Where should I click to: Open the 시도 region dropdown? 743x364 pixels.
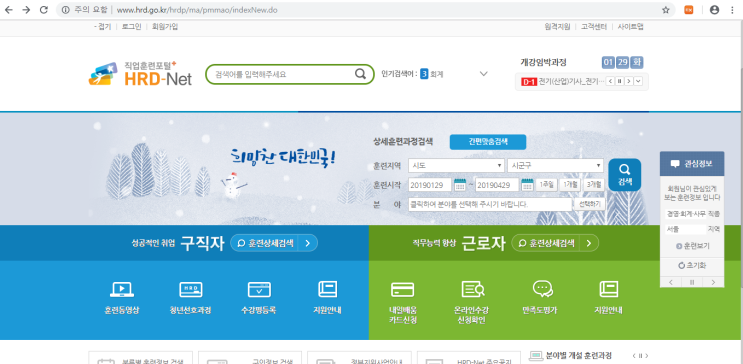tap(456, 165)
